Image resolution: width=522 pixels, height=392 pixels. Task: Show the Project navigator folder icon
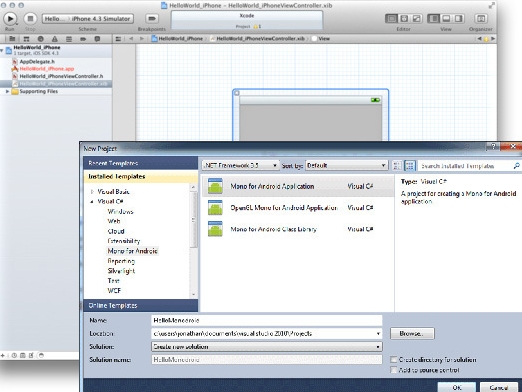(12, 39)
